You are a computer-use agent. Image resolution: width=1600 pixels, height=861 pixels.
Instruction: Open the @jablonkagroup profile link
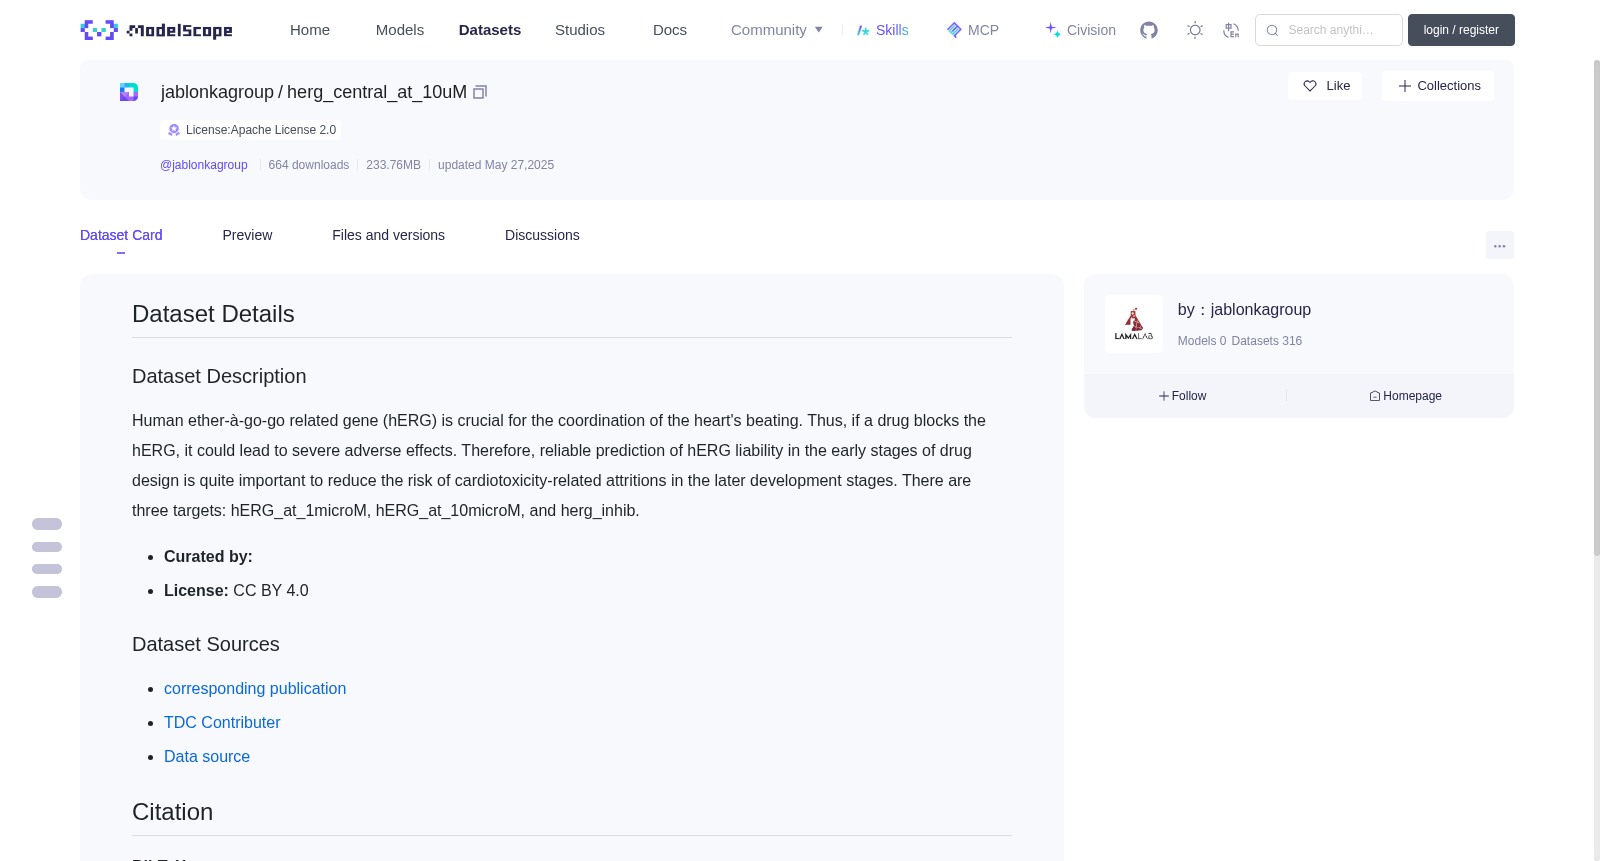[204, 165]
